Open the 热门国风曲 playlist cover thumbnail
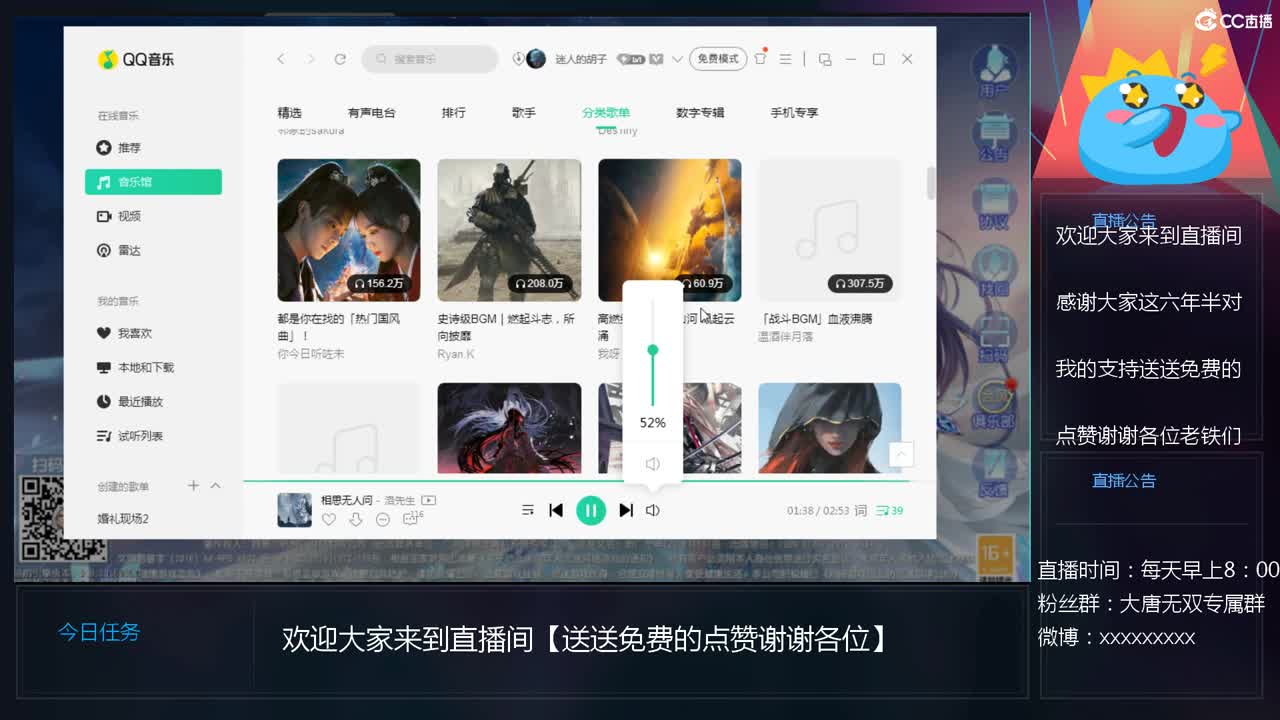 tap(349, 230)
